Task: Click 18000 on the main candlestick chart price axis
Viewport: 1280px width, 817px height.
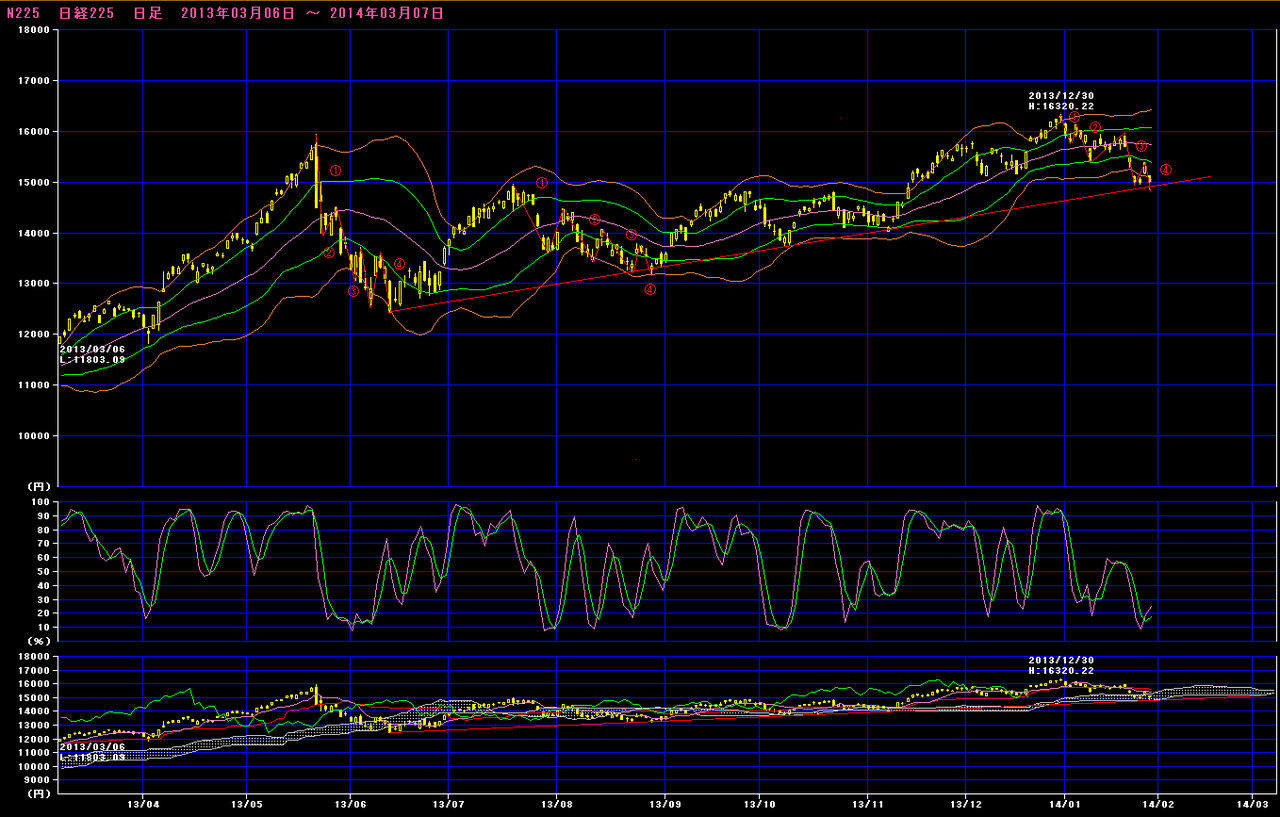Action: (35, 30)
